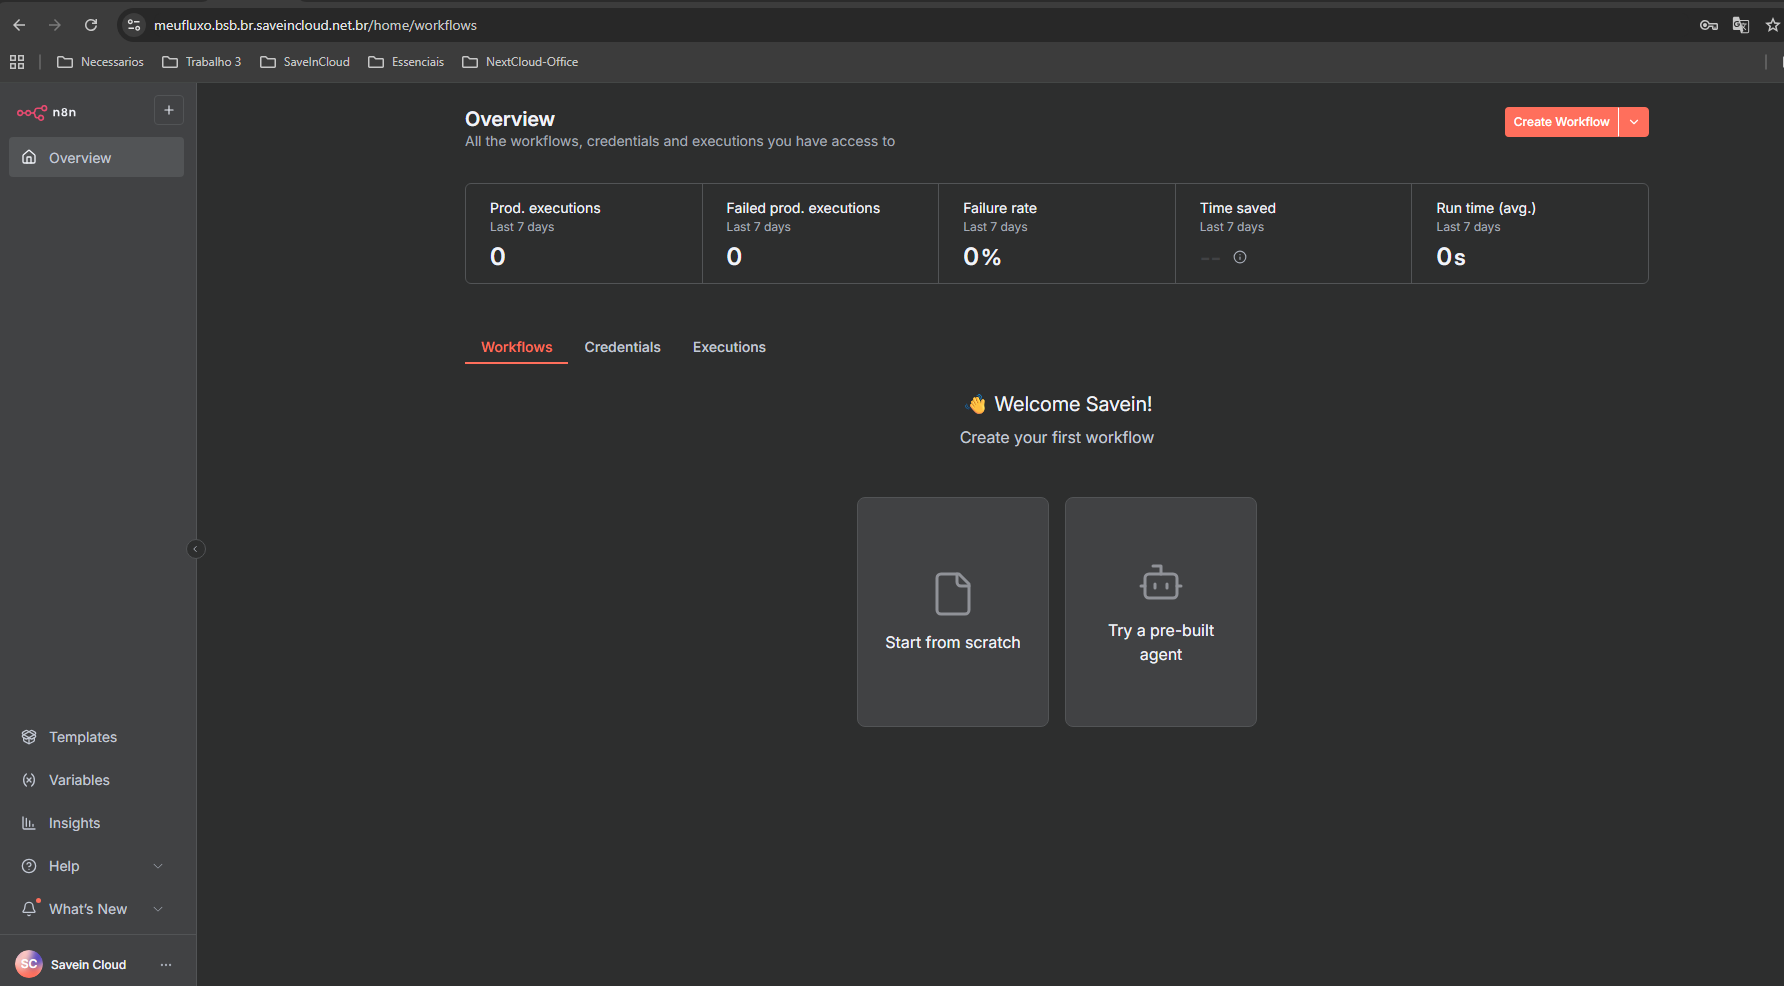Click the browser reload icon
The height and width of the screenshot is (986, 1784).
[91, 25]
